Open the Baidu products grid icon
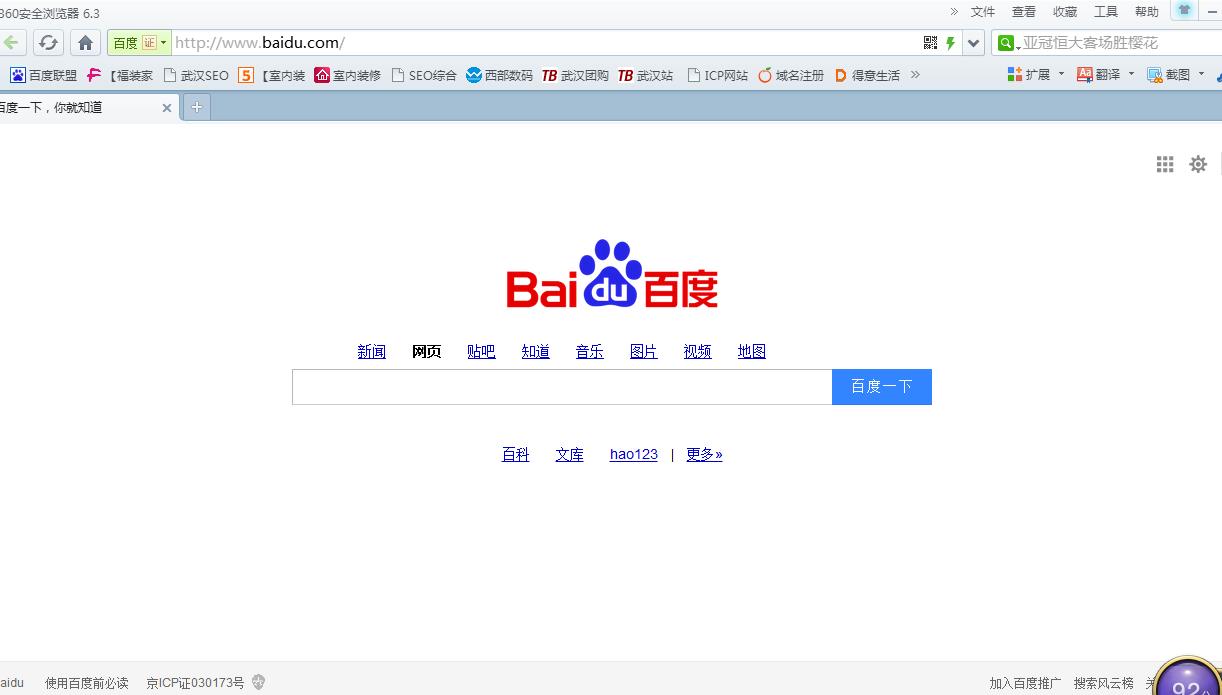Viewport: 1222px width, 695px height. click(1165, 164)
